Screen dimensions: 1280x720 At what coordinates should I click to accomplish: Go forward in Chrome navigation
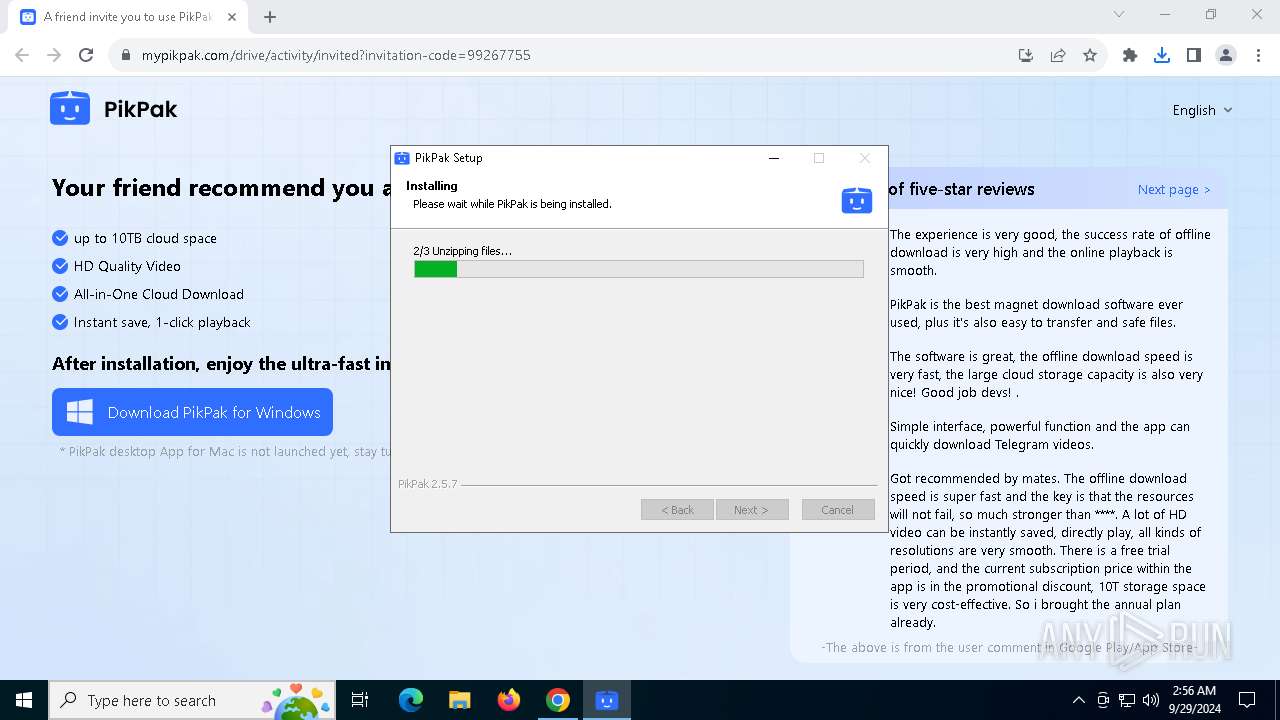coord(54,55)
